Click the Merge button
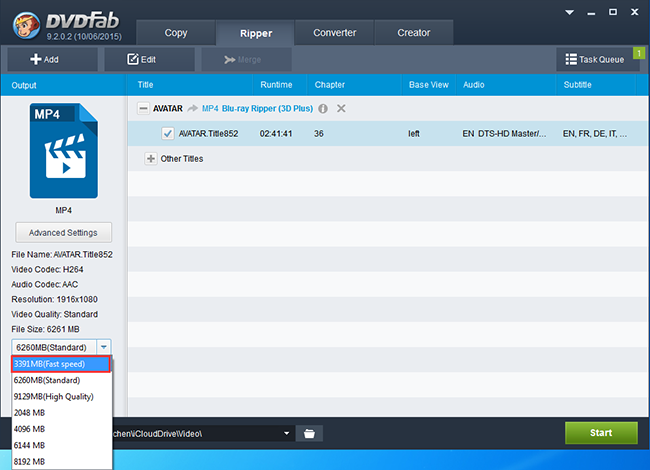650x470 pixels. [246, 59]
